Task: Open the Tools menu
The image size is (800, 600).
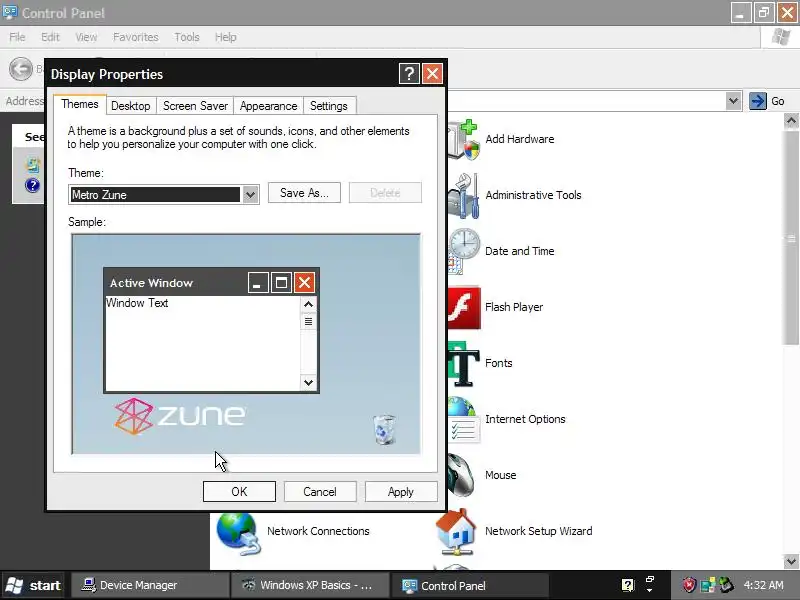Action: 187,37
